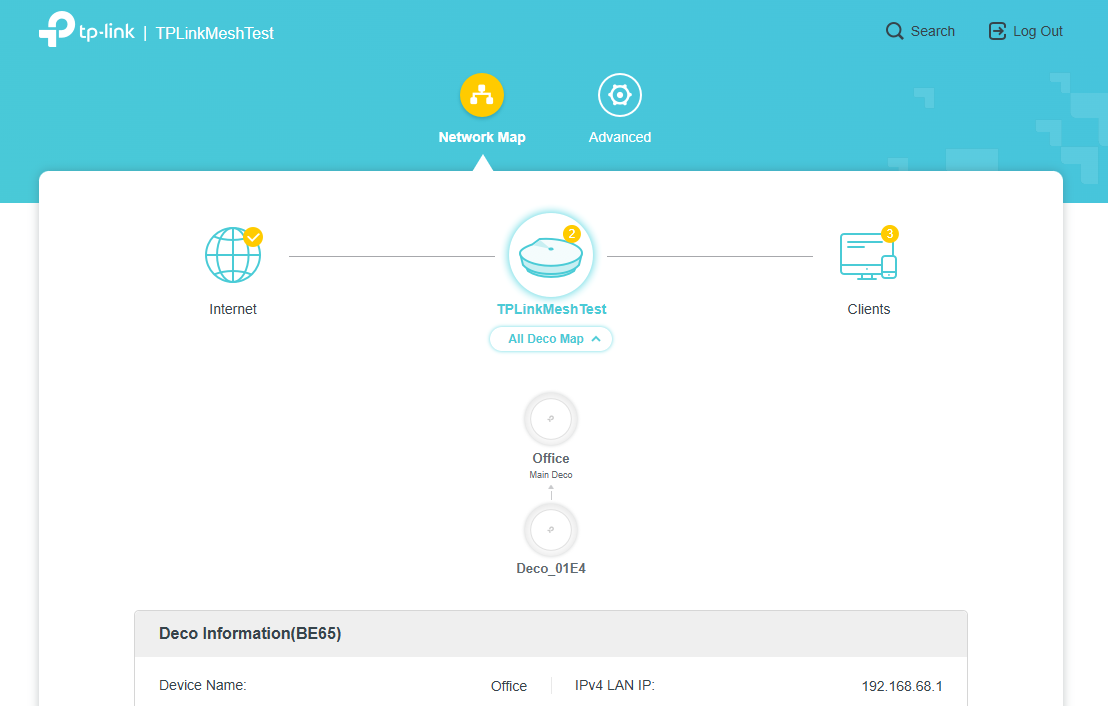Collapse the All Deco Map dropdown
The height and width of the screenshot is (706, 1108).
[551, 339]
